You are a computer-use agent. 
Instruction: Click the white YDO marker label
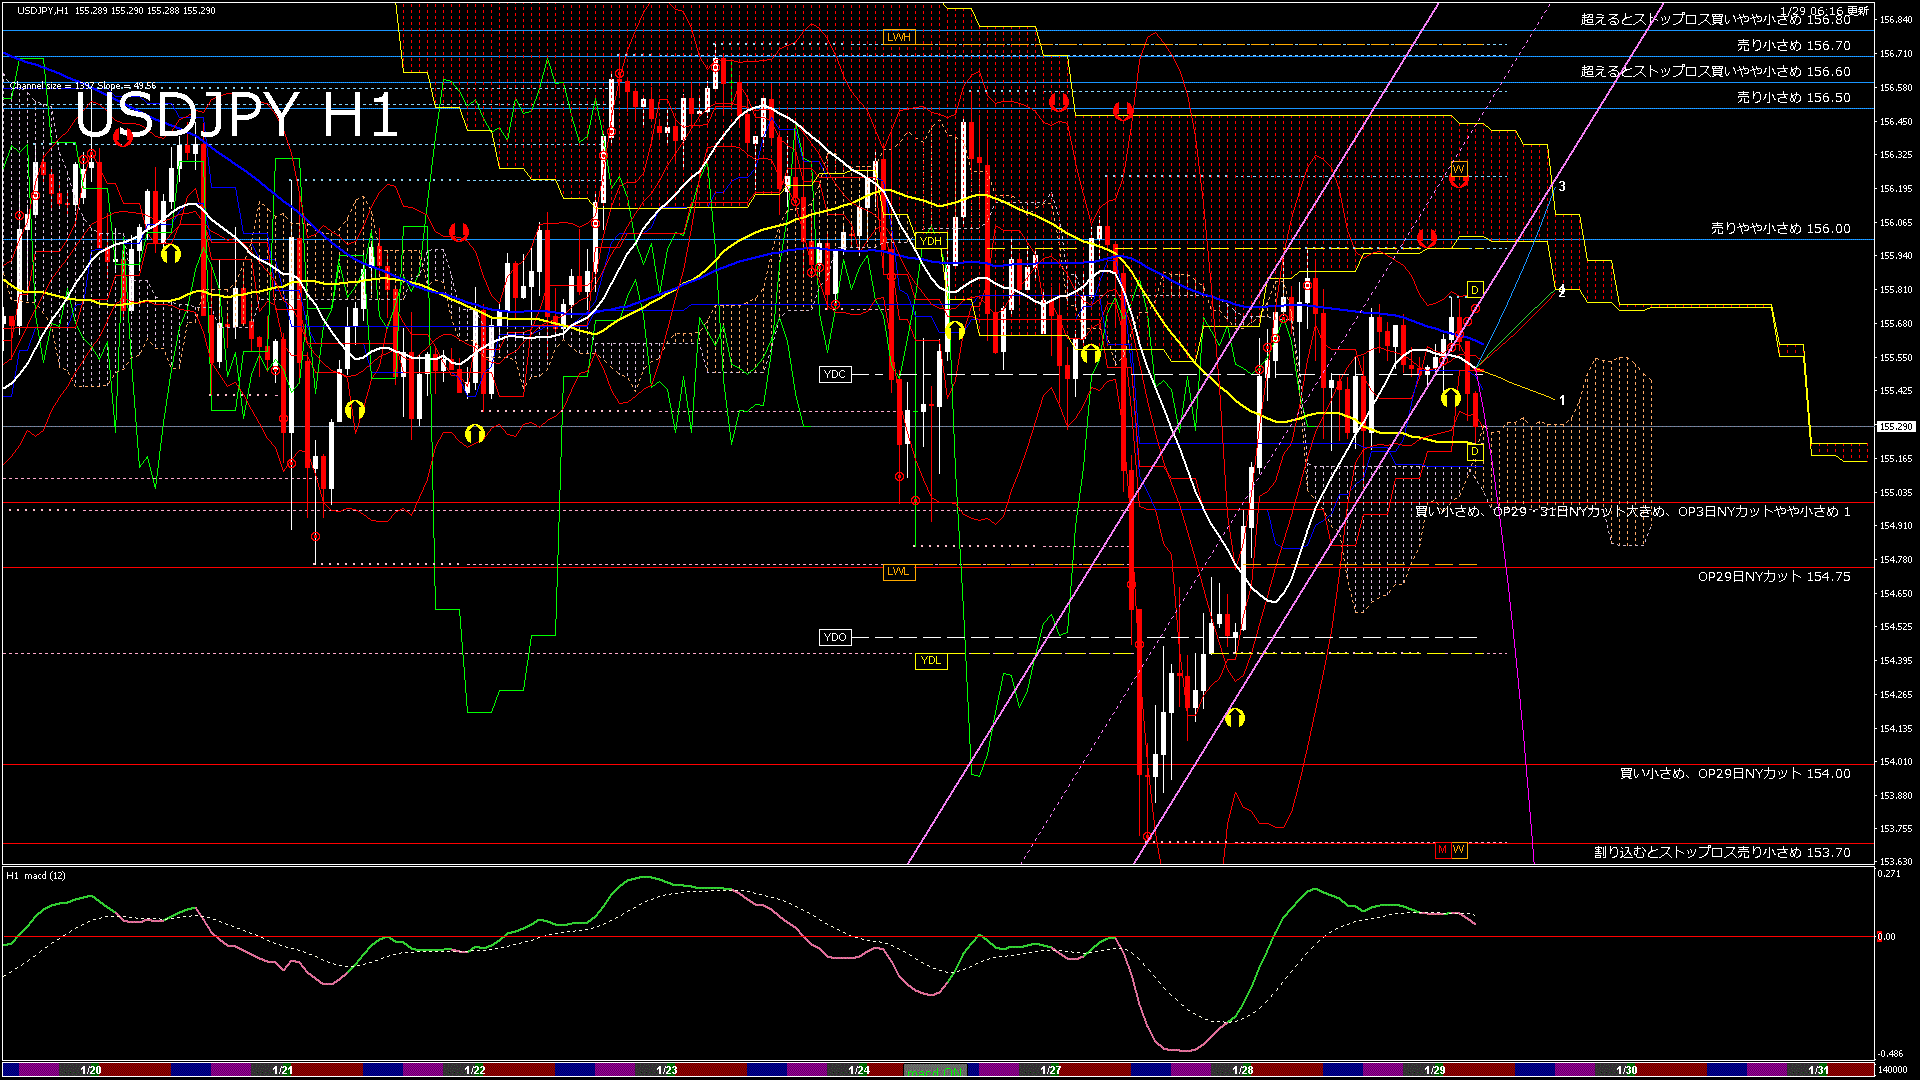(x=834, y=637)
